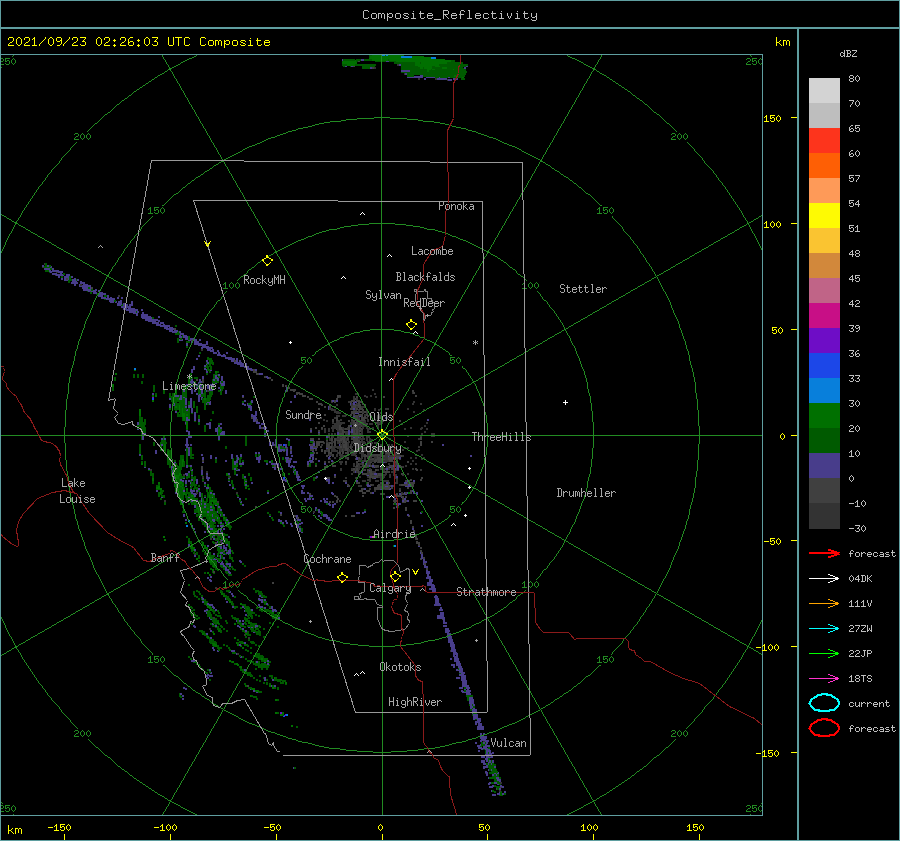Click the magenta 18TS arrow in legend
Image resolution: width=900 pixels, height=841 pixels.
824,679
